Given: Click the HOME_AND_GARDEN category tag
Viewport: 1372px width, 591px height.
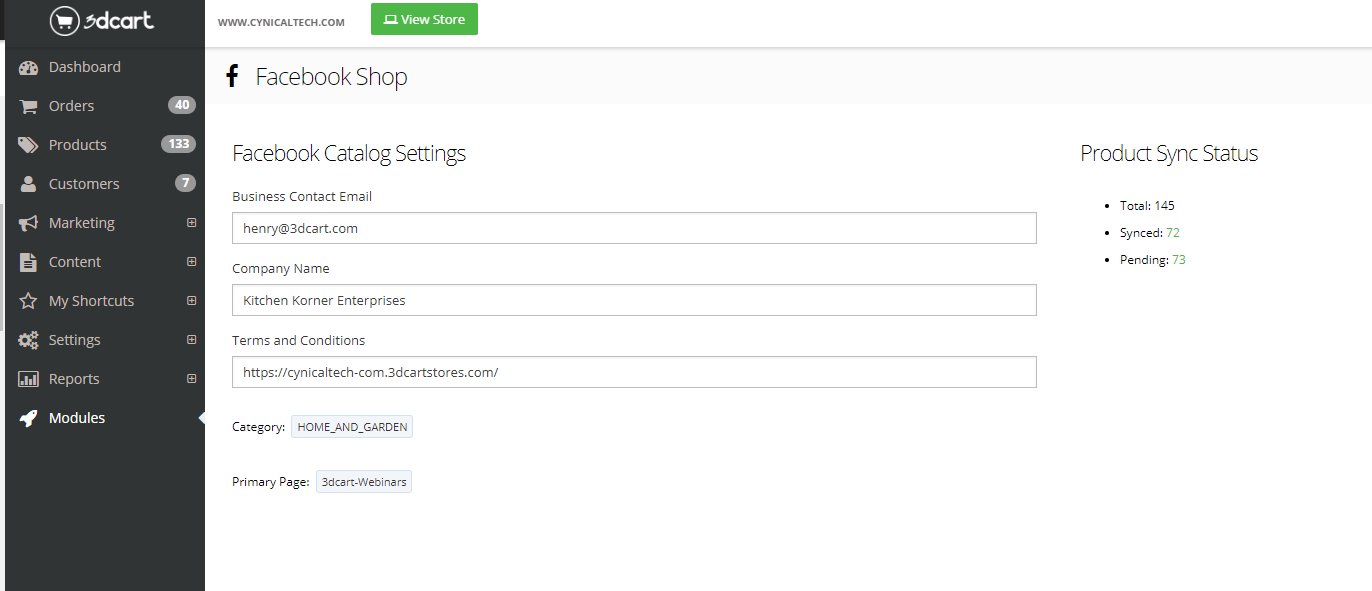Looking at the screenshot, I should click(352, 427).
